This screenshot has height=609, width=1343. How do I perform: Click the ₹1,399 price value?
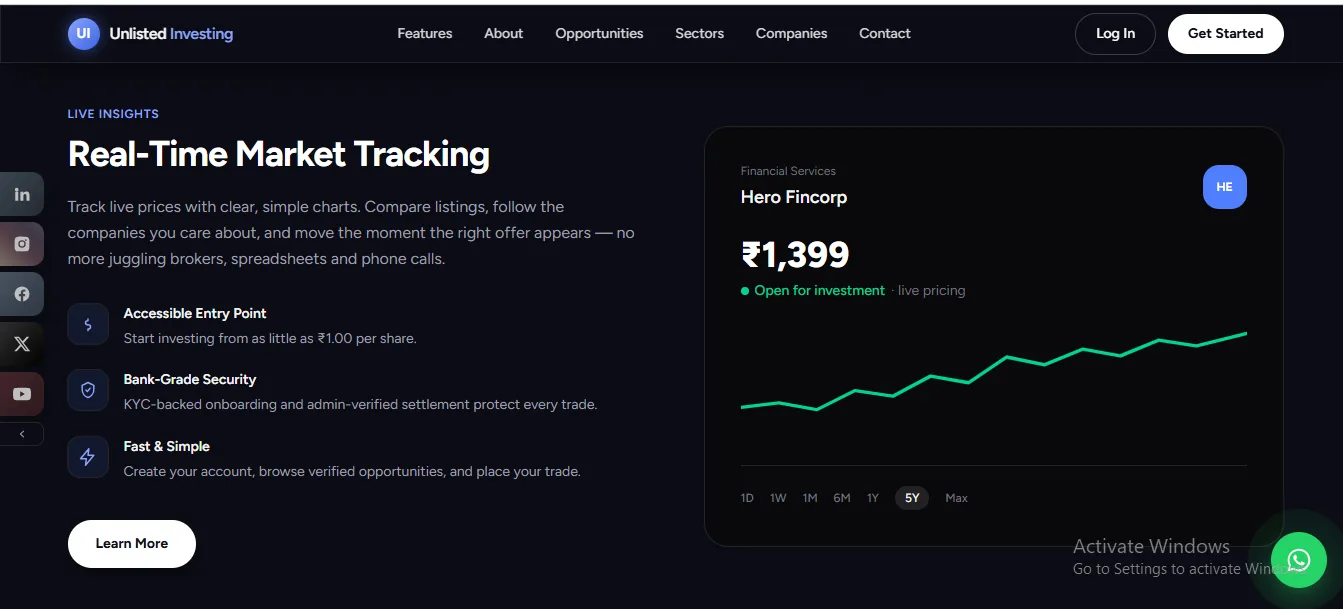pyautogui.click(x=795, y=255)
